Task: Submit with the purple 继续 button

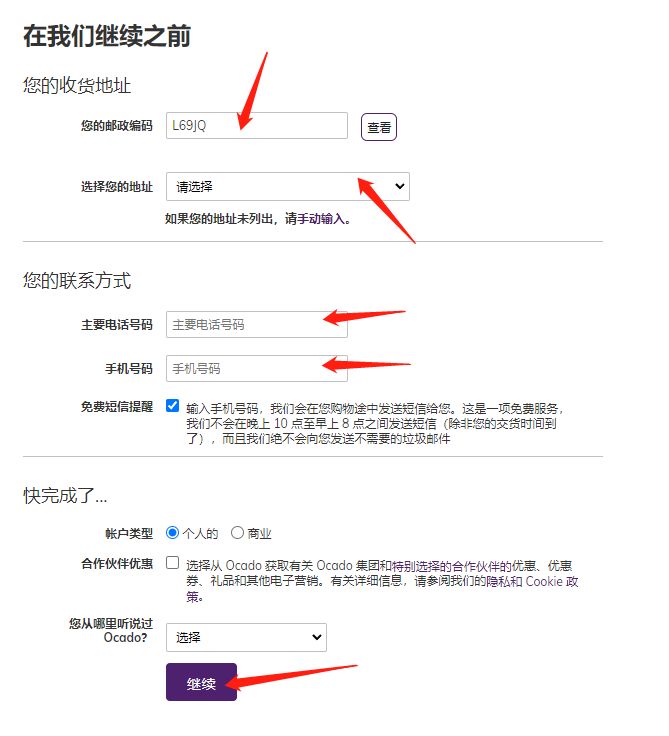Action: click(x=201, y=682)
